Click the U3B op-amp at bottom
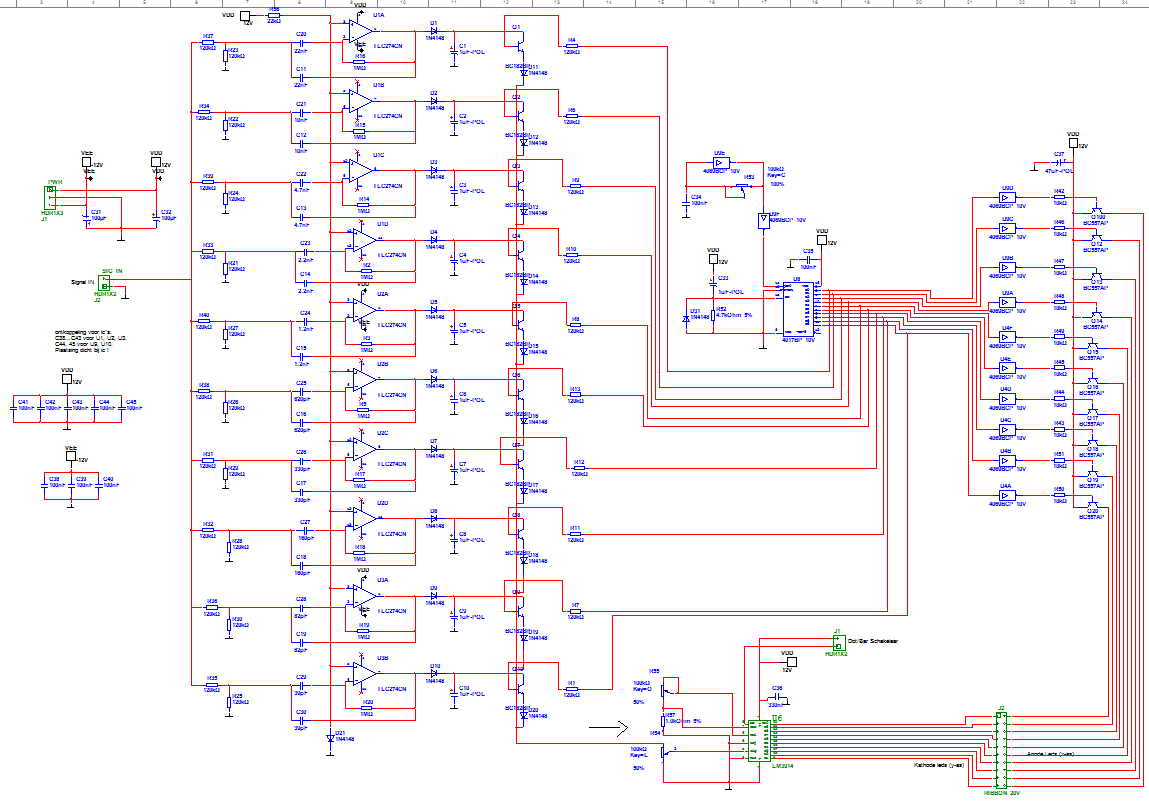 point(361,675)
